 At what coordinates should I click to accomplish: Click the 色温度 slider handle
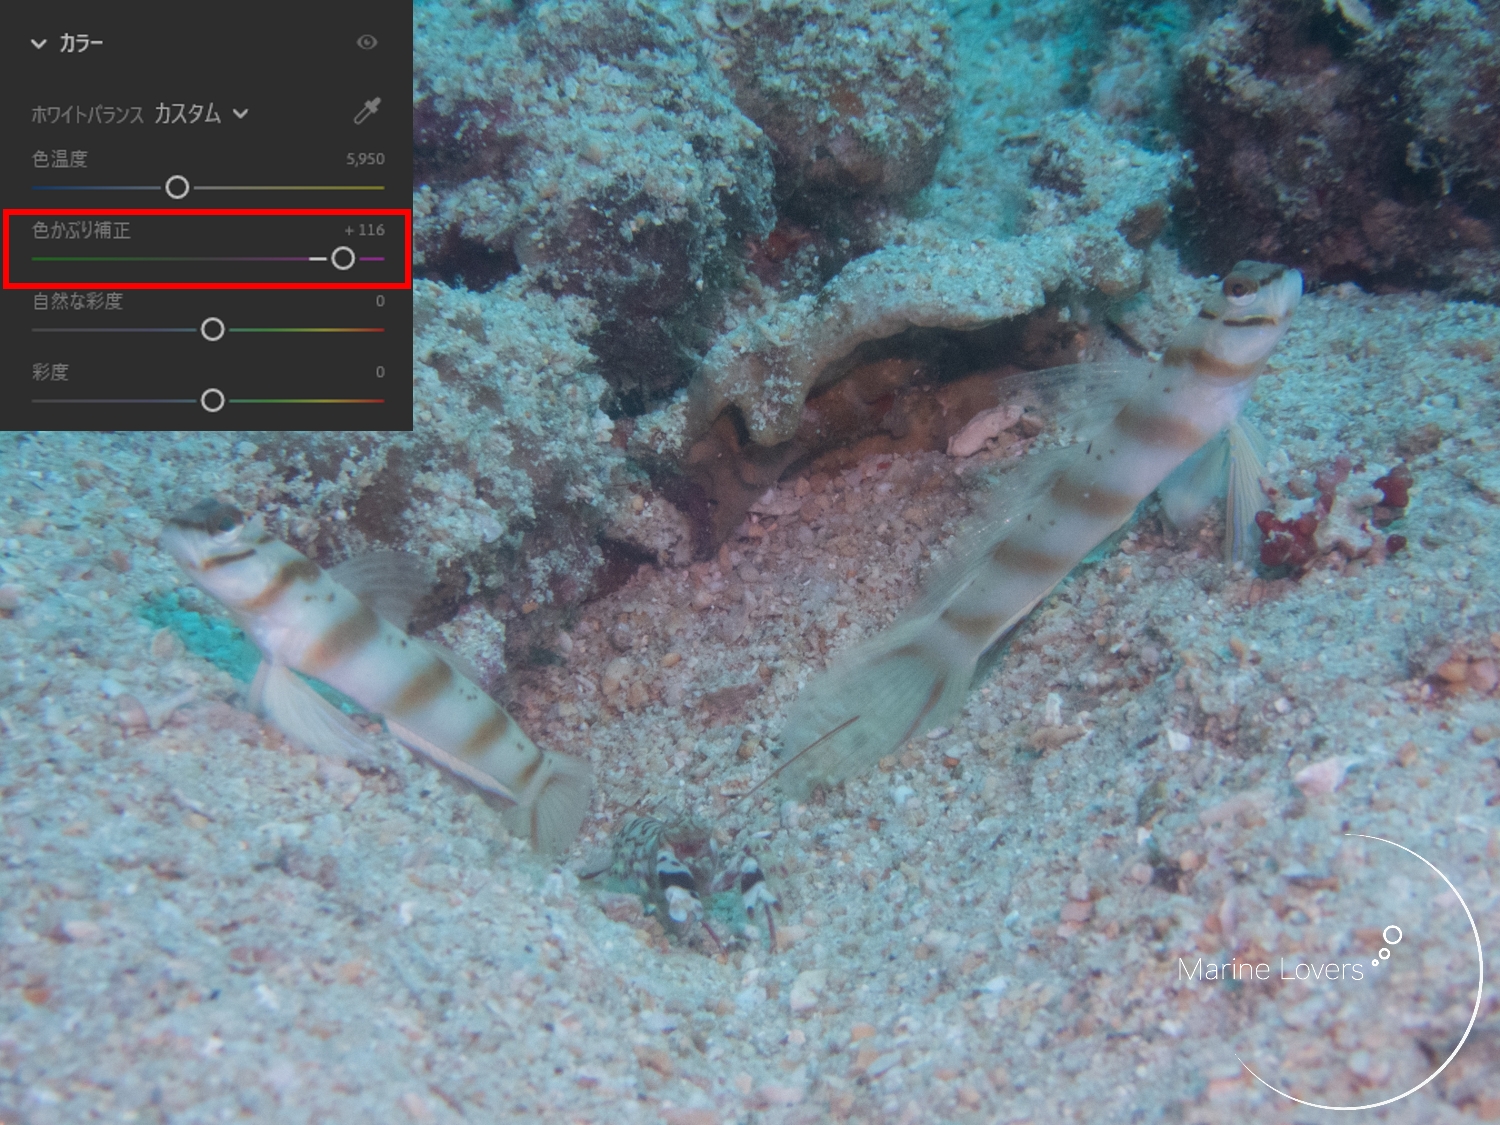177,187
